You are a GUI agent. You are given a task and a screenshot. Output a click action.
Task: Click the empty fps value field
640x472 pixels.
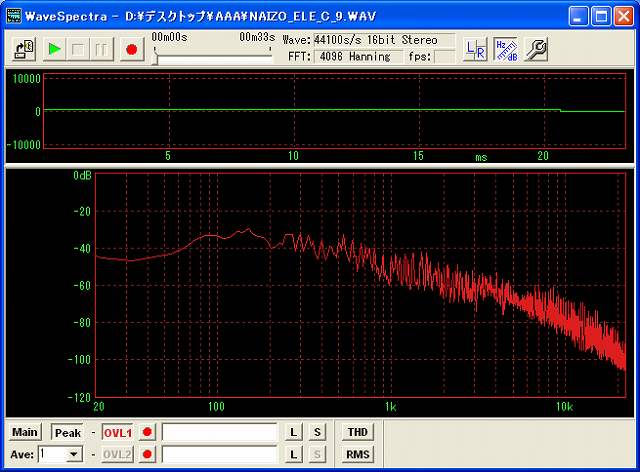[444, 56]
